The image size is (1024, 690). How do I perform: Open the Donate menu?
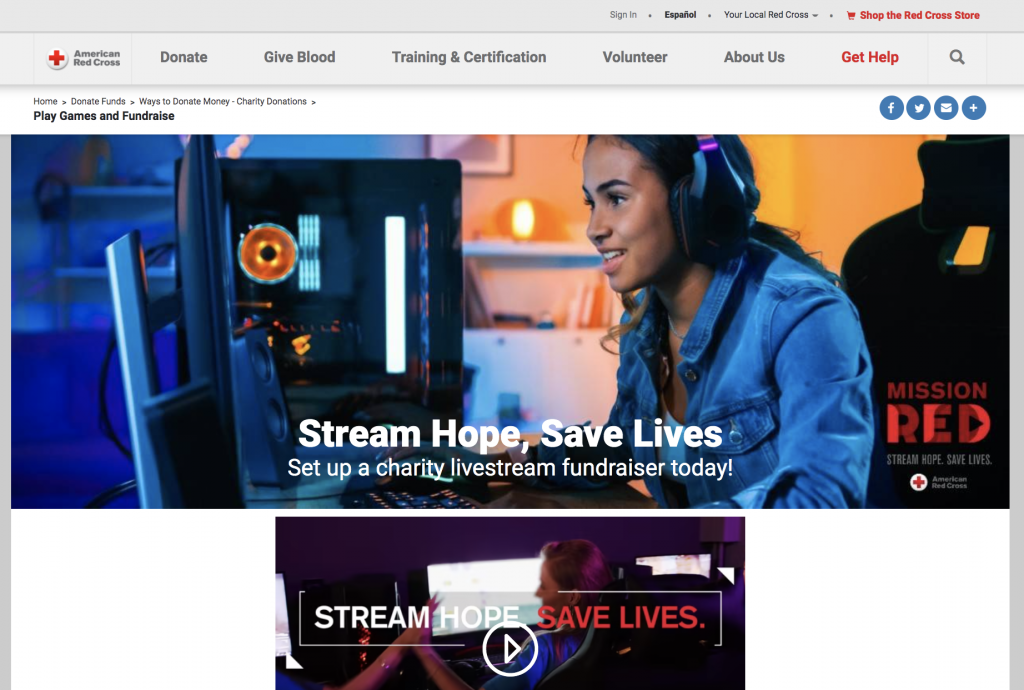184,57
